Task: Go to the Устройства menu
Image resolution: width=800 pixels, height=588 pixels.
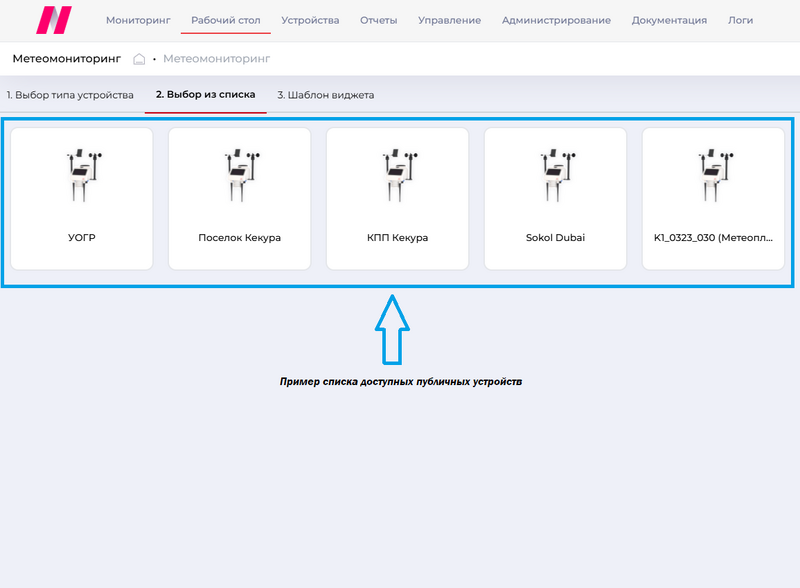Action: [x=310, y=20]
